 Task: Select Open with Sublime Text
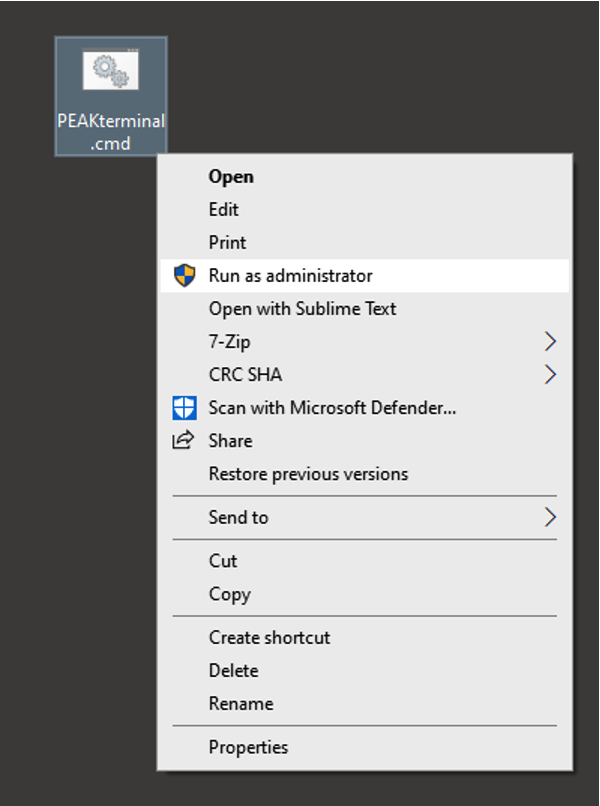(302, 309)
